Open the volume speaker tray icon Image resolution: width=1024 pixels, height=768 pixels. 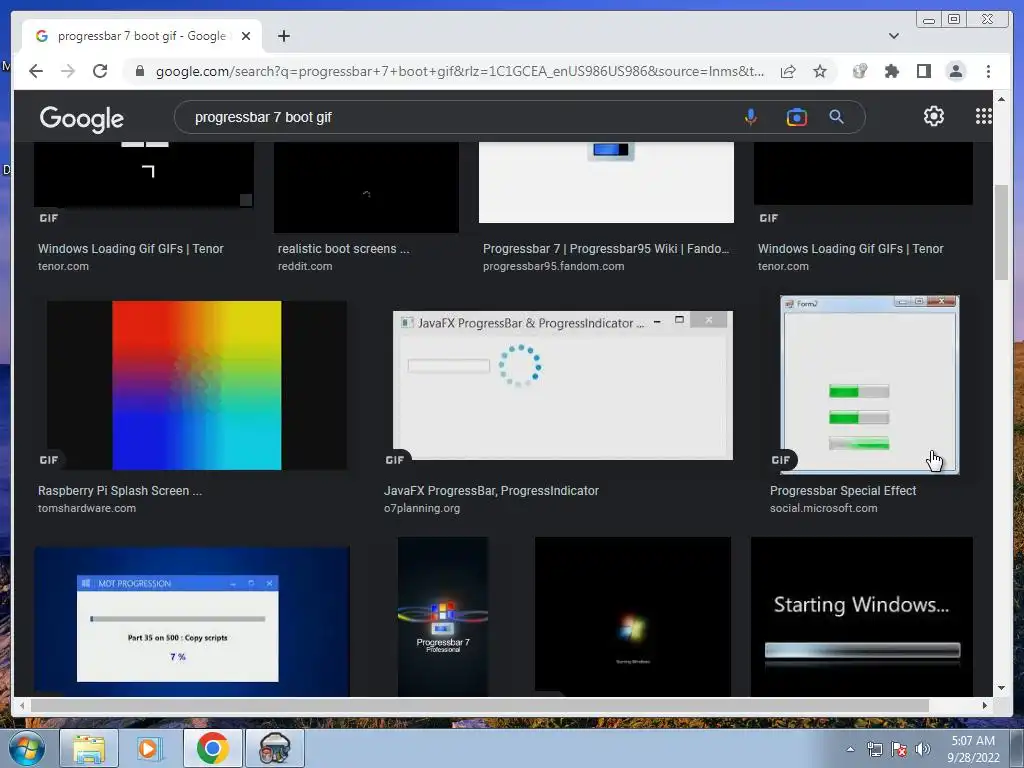(x=923, y=749)
